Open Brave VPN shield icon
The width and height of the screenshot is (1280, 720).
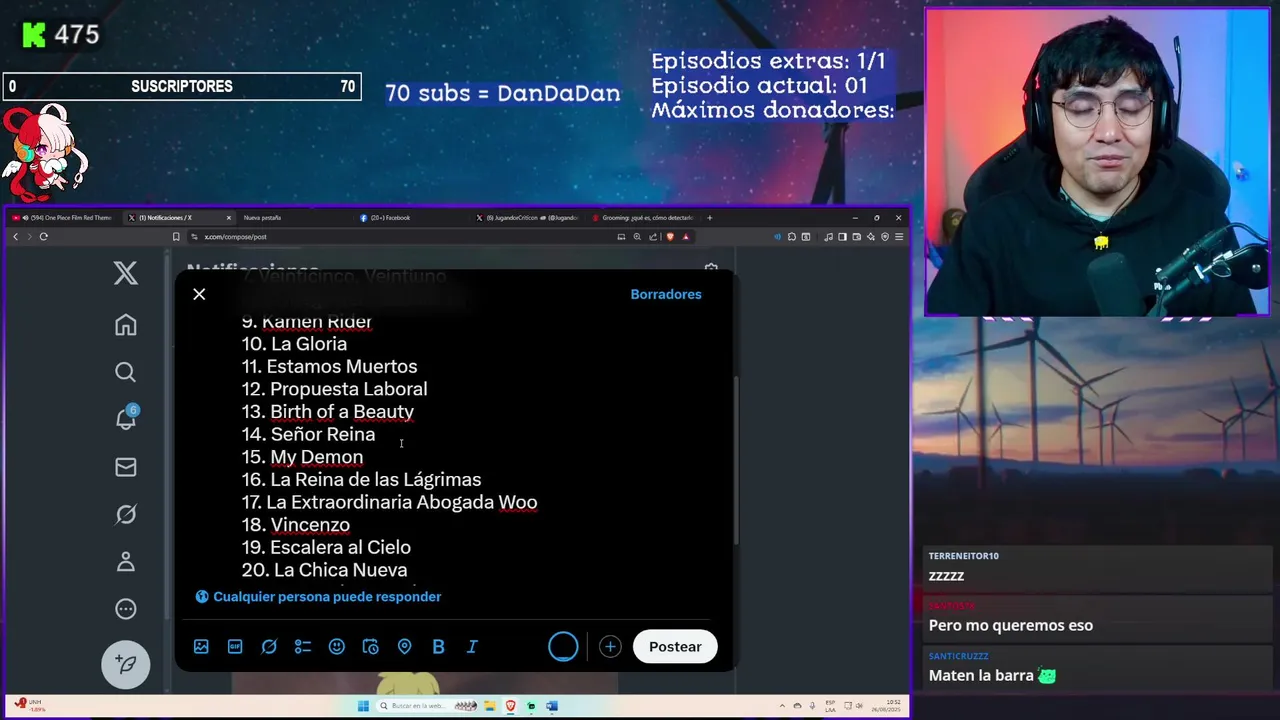pyautogui.click(x=885, y=237)
